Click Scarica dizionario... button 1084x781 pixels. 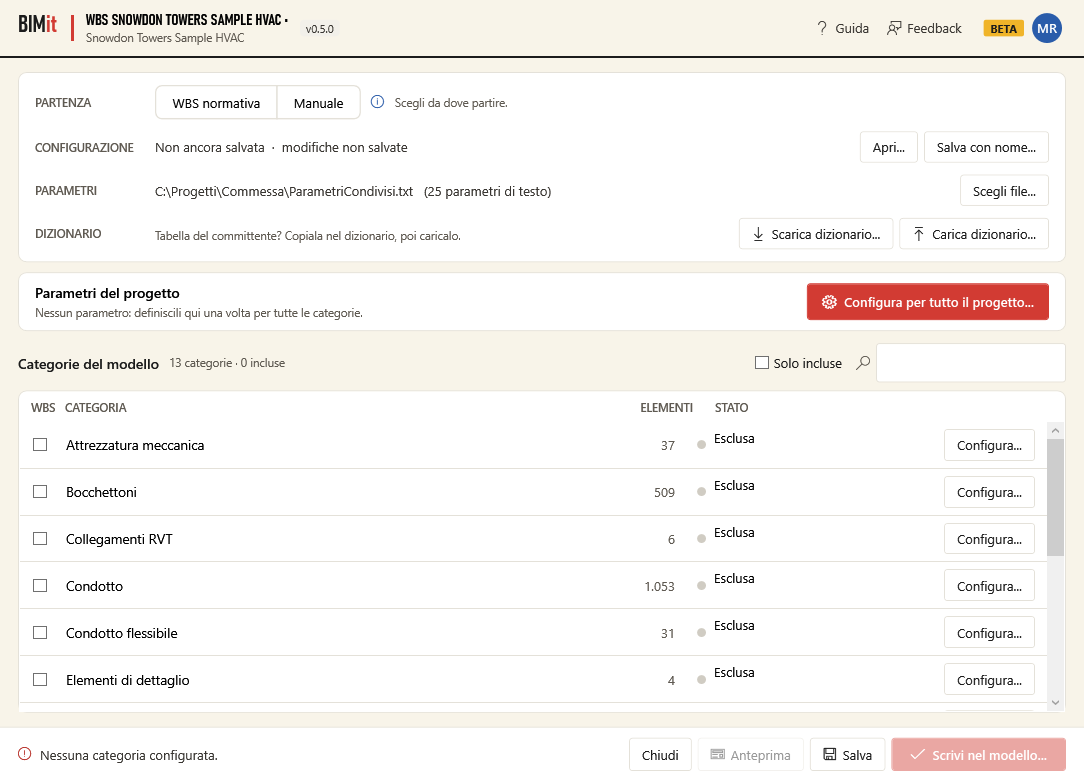816,234
